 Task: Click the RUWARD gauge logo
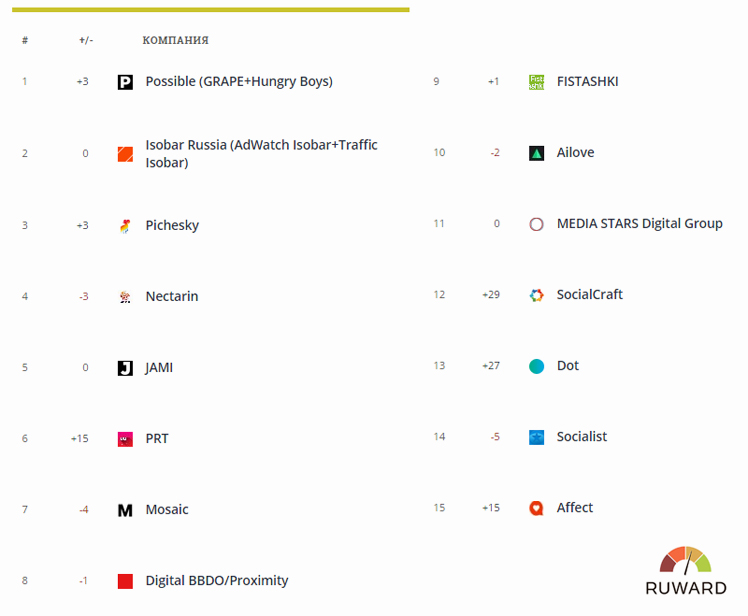(x=686, y=571)
